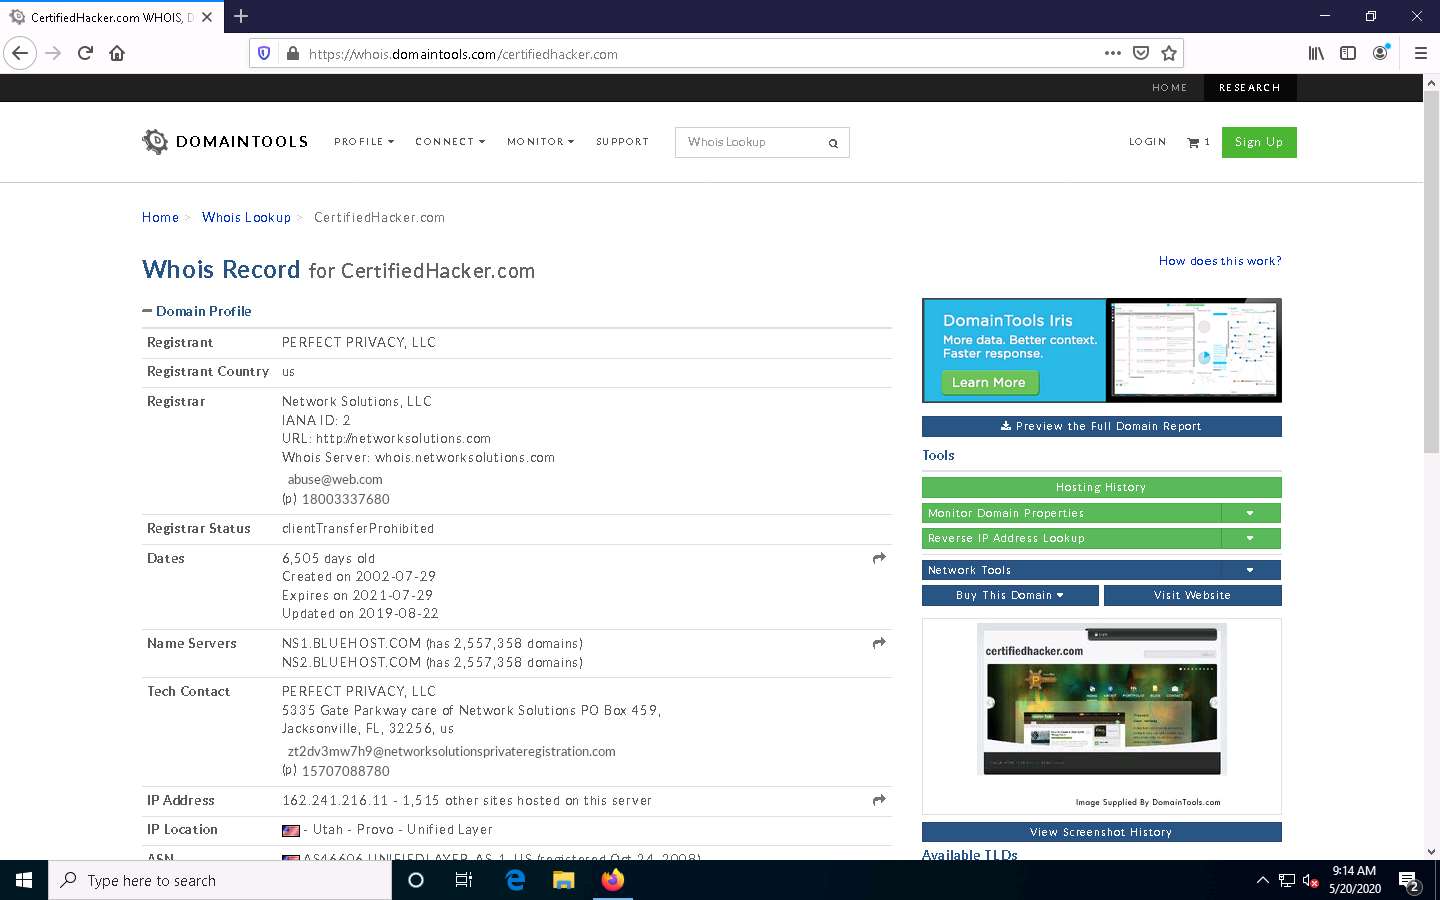
Task: Click Learn More on DomainTools Iris ad
Action: [x=989, y=382]
